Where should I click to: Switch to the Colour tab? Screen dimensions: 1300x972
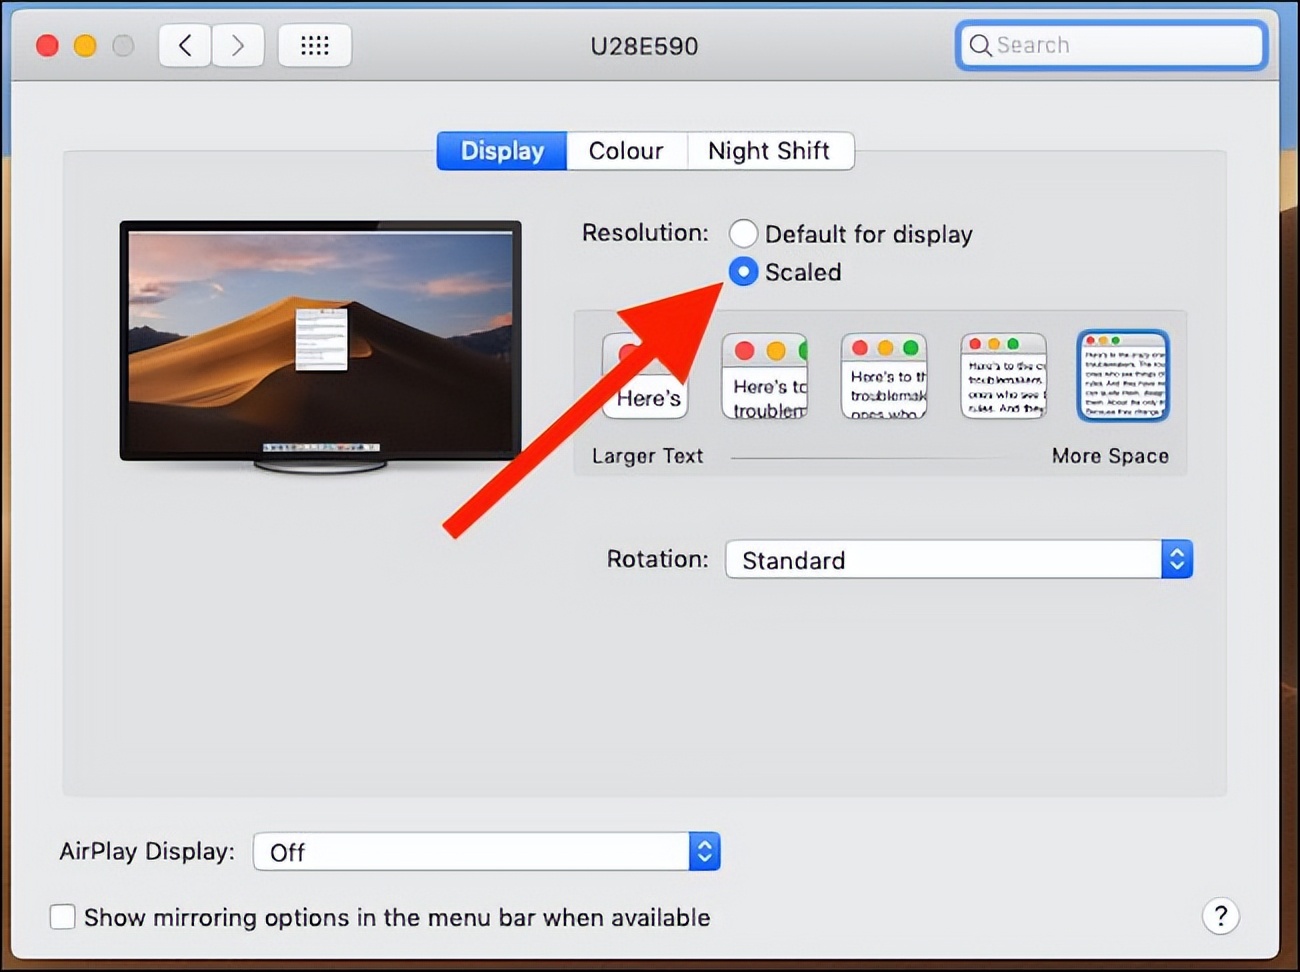(626, 150)
